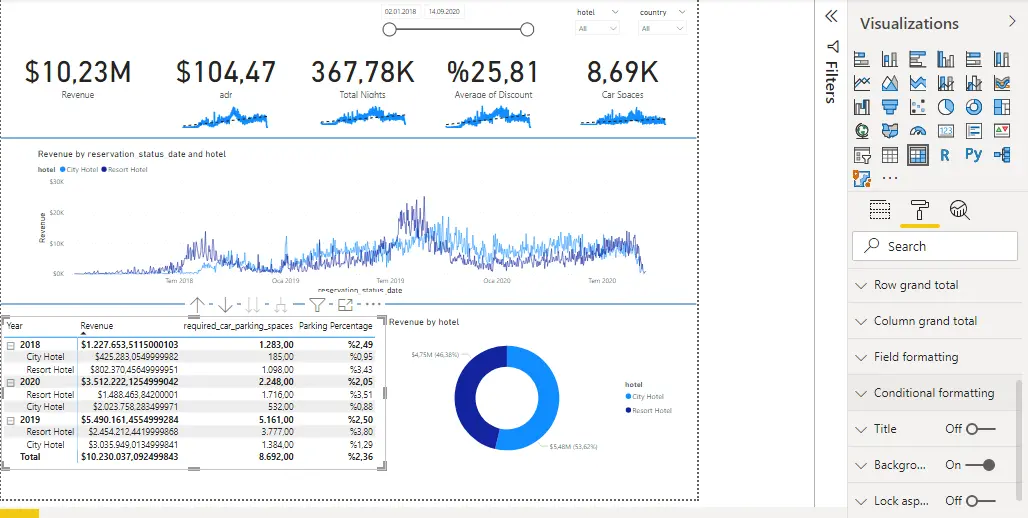This screenshot has width=1028, height=518.
Task: Select the globe map visual
Action: click(861, 131)
